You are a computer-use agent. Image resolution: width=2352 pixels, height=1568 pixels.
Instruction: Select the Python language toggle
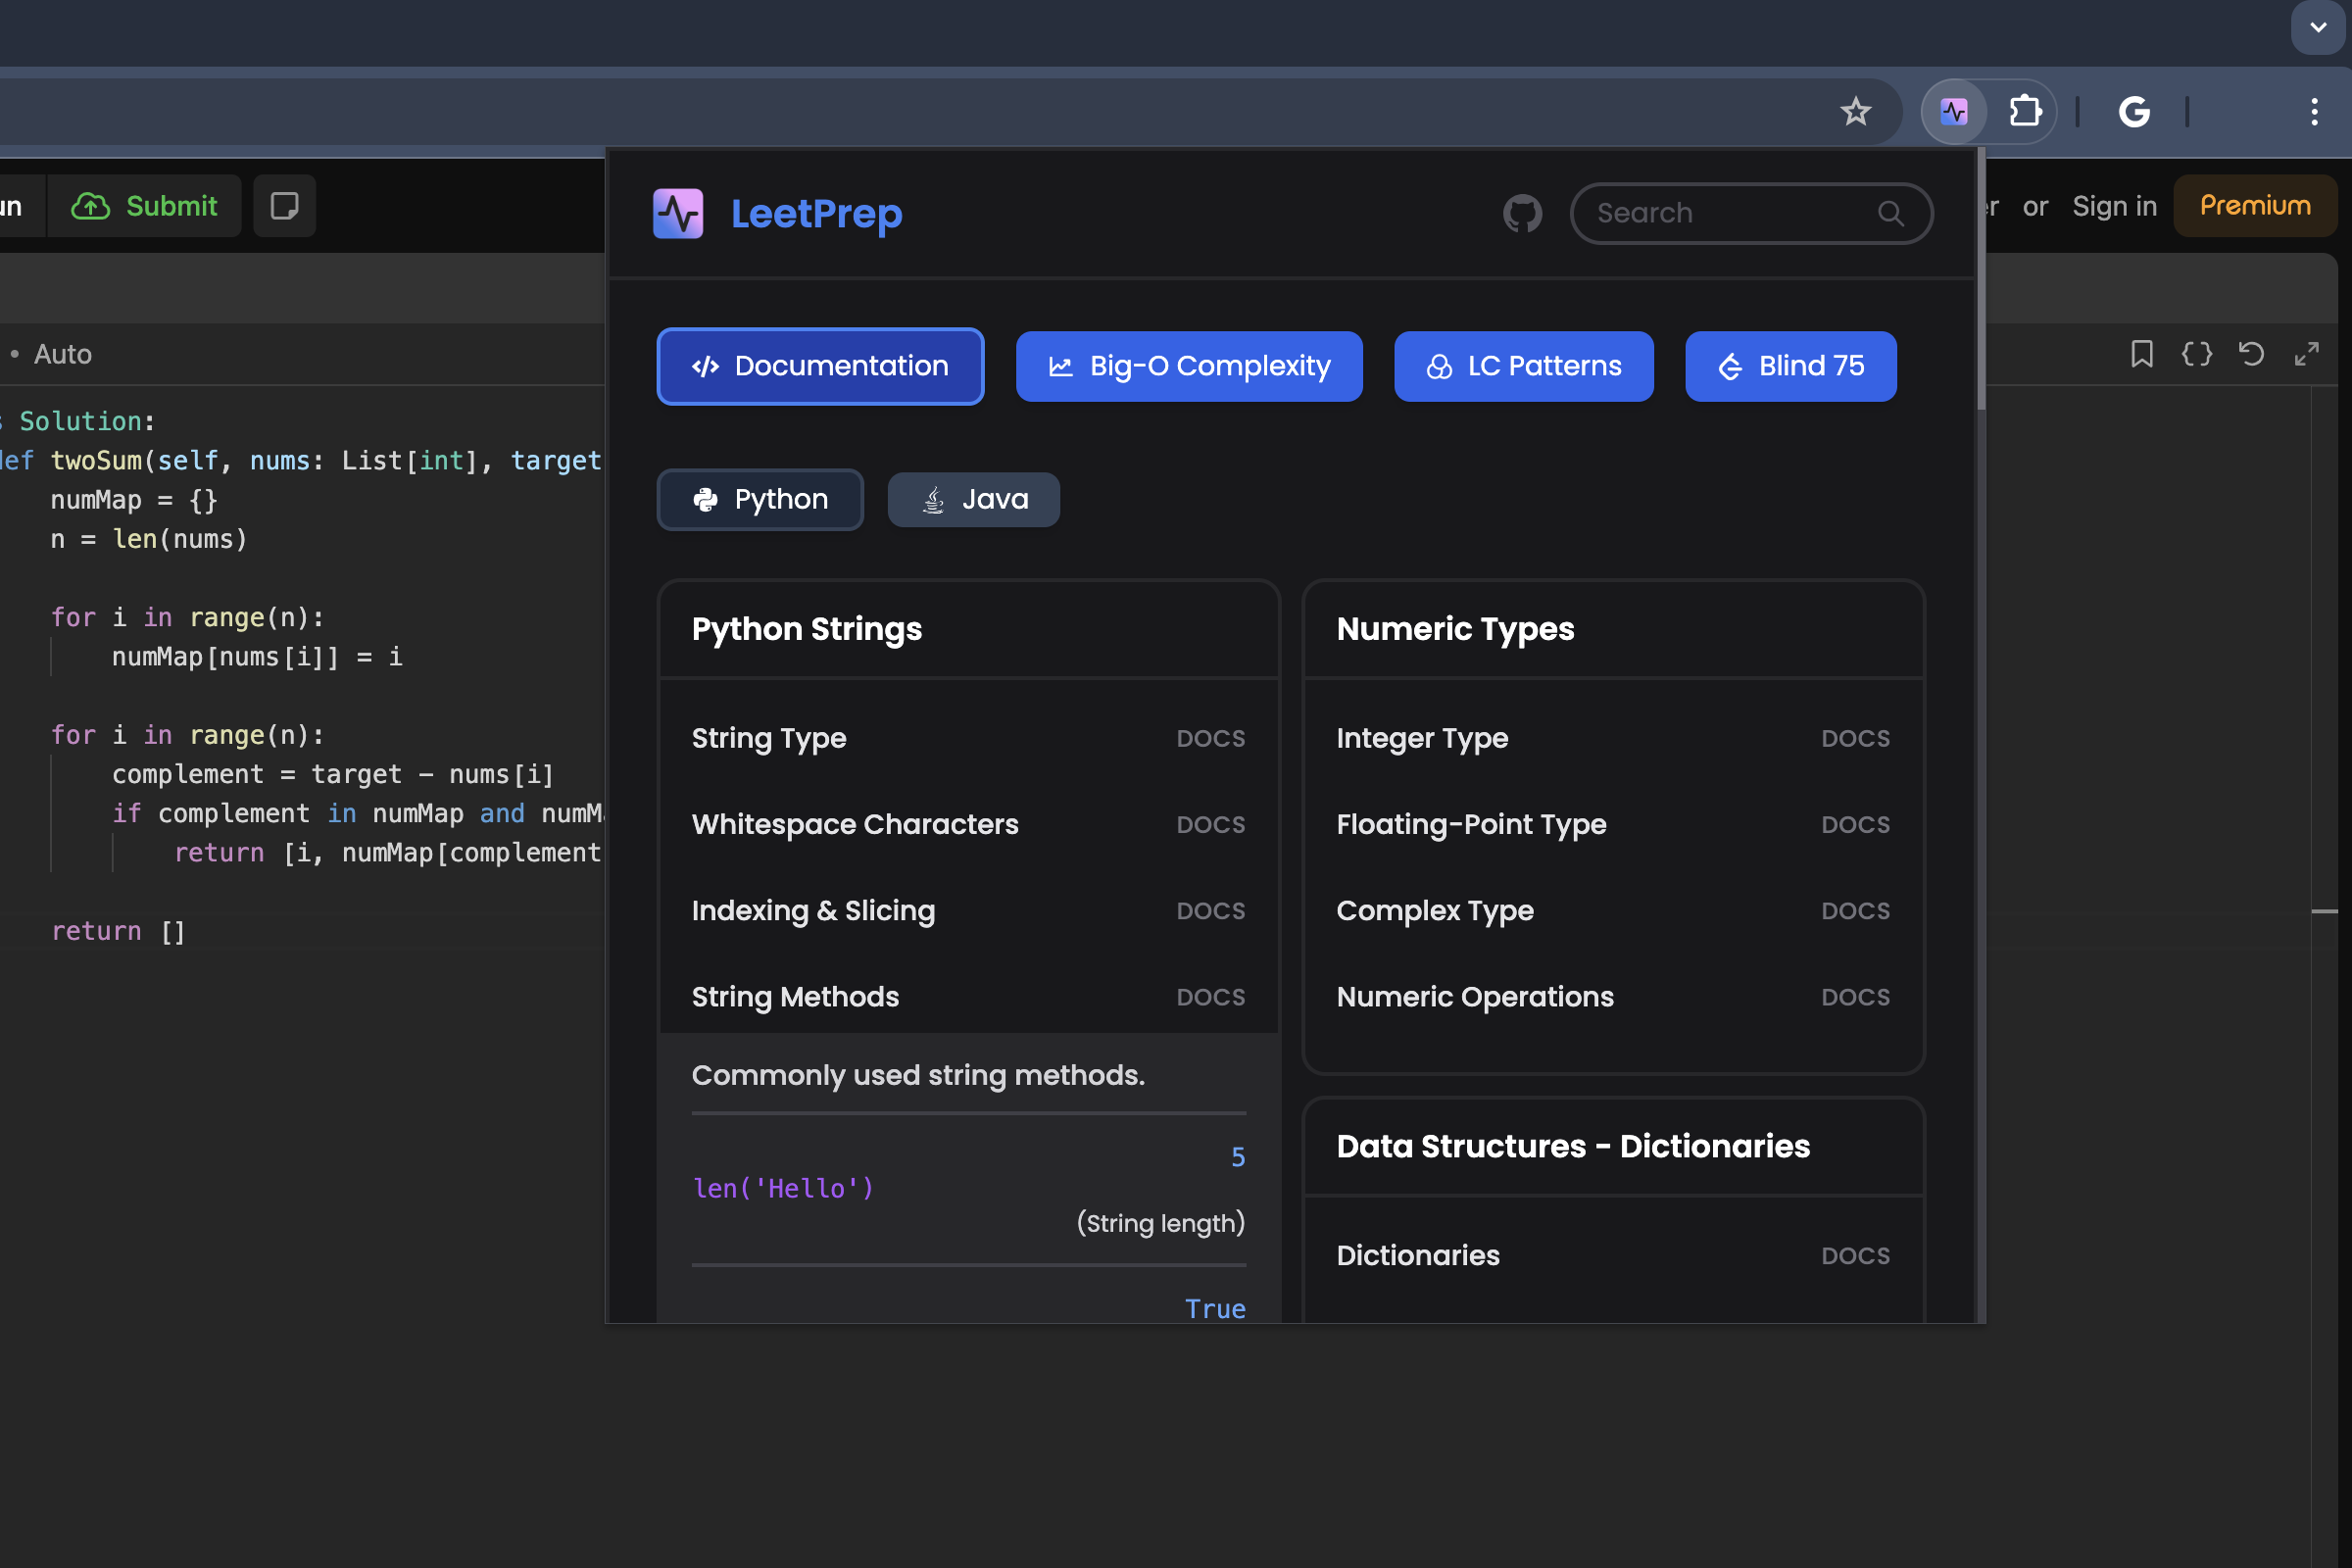[x=760, y=499]
